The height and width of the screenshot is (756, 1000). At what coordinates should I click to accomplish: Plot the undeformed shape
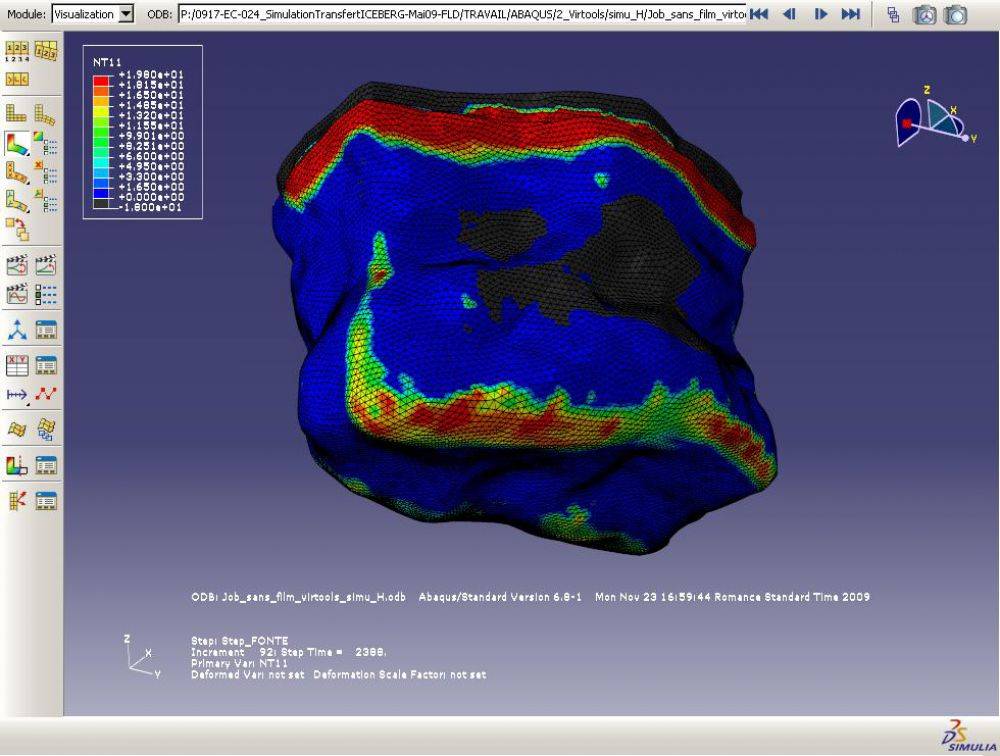17,114
